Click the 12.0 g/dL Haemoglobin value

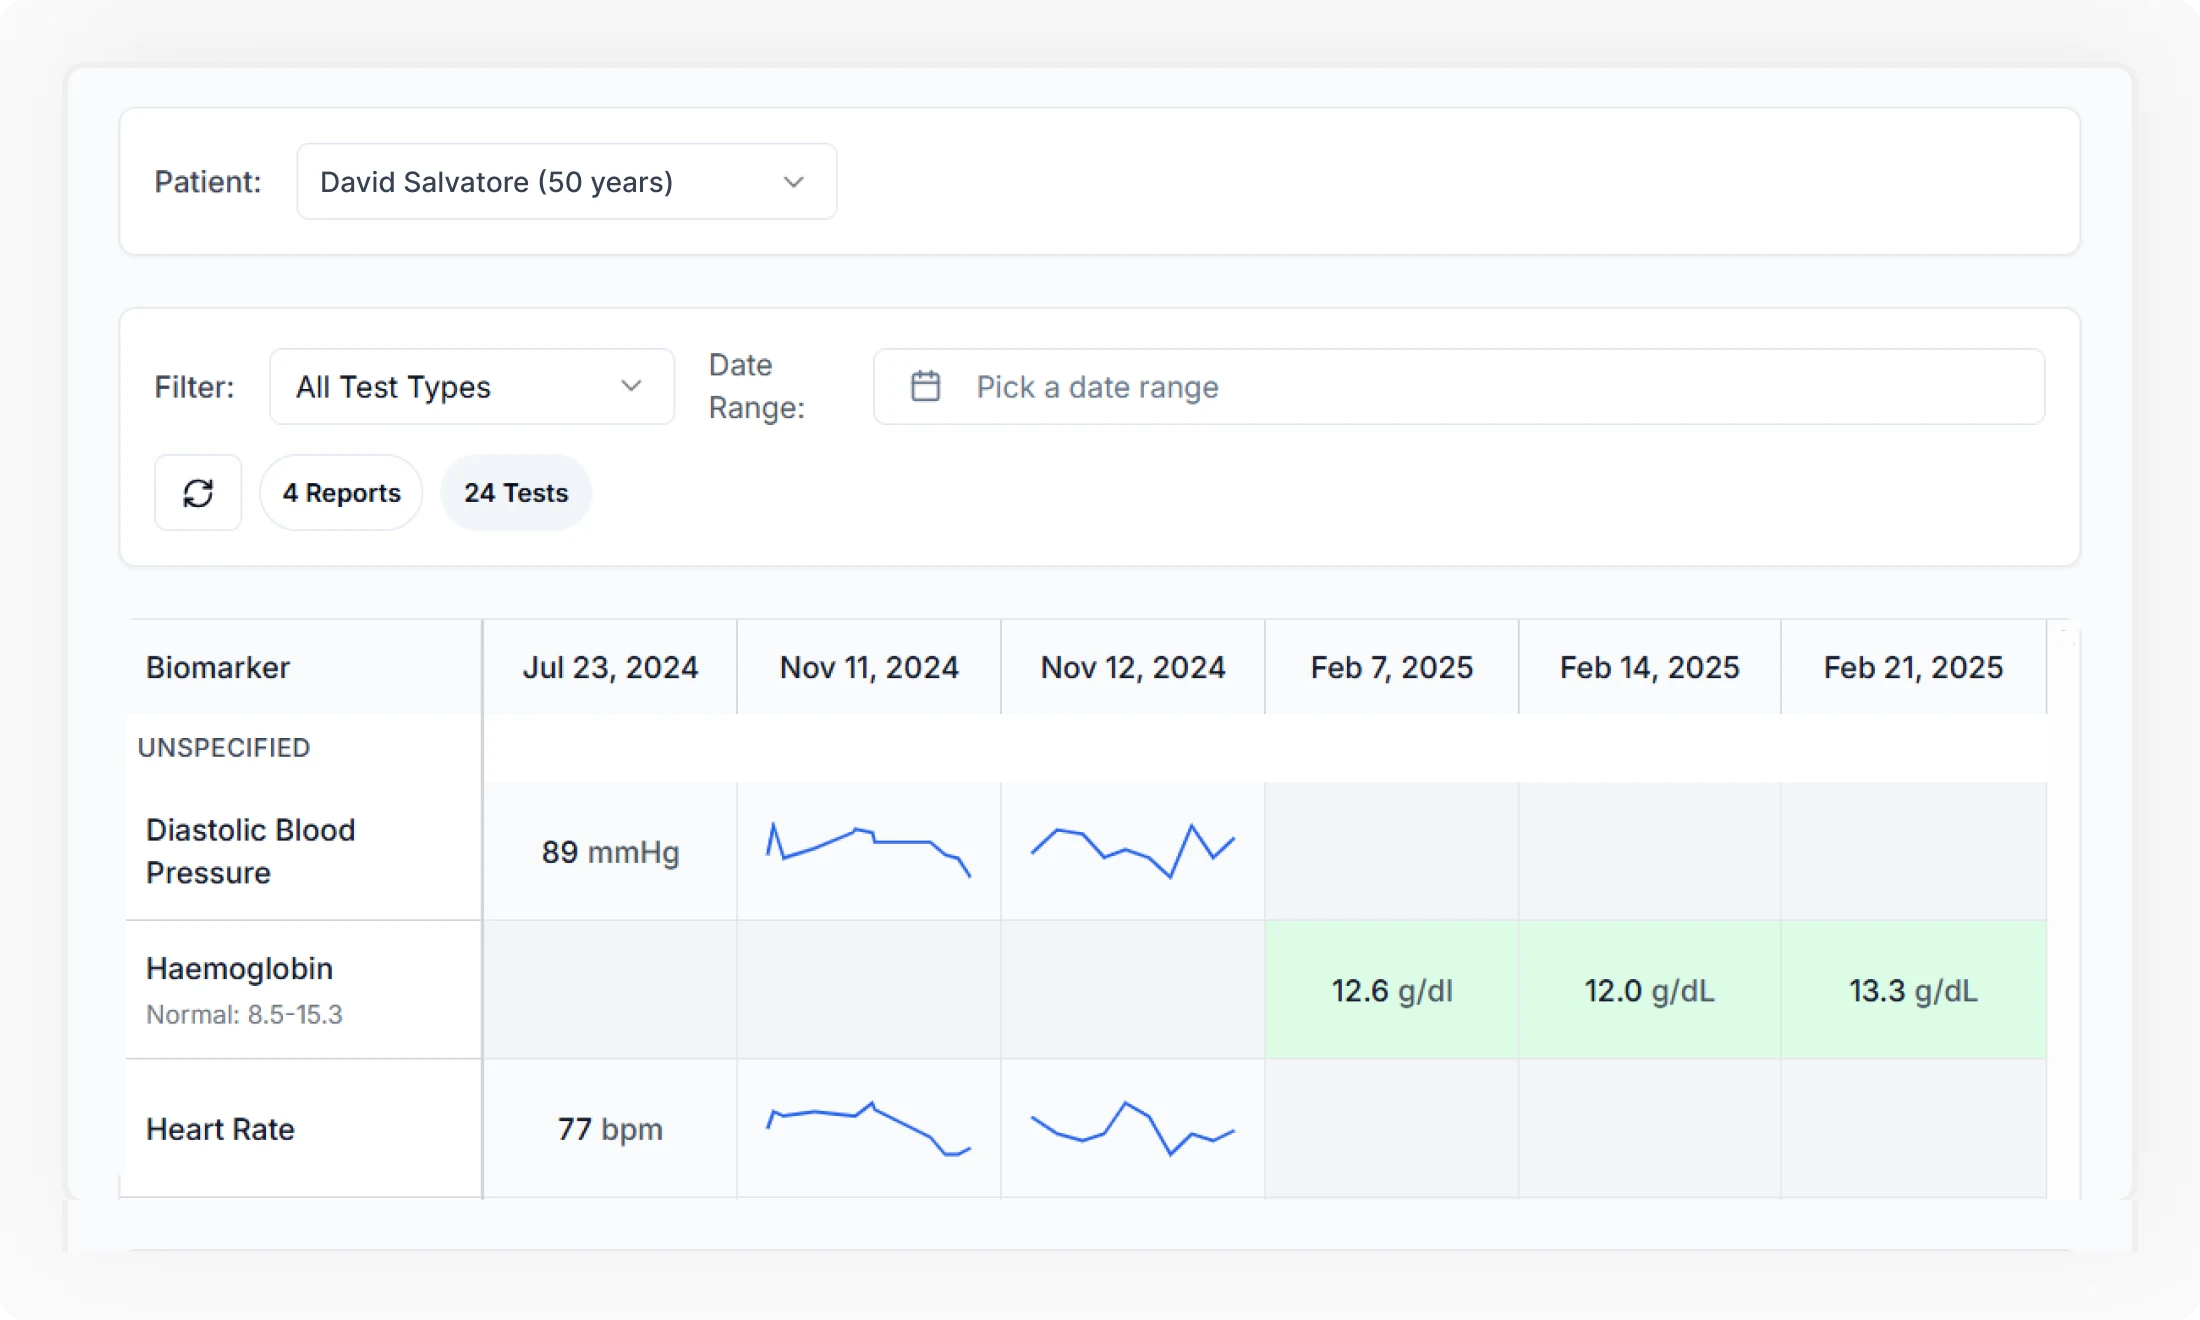click(x=1649, y=990)
